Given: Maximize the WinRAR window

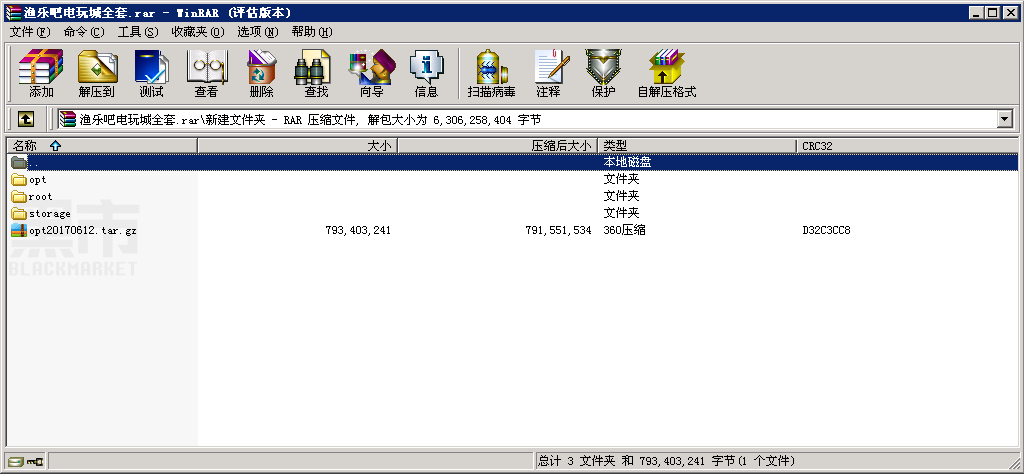Looking at the screenshot, I should 991,12.
